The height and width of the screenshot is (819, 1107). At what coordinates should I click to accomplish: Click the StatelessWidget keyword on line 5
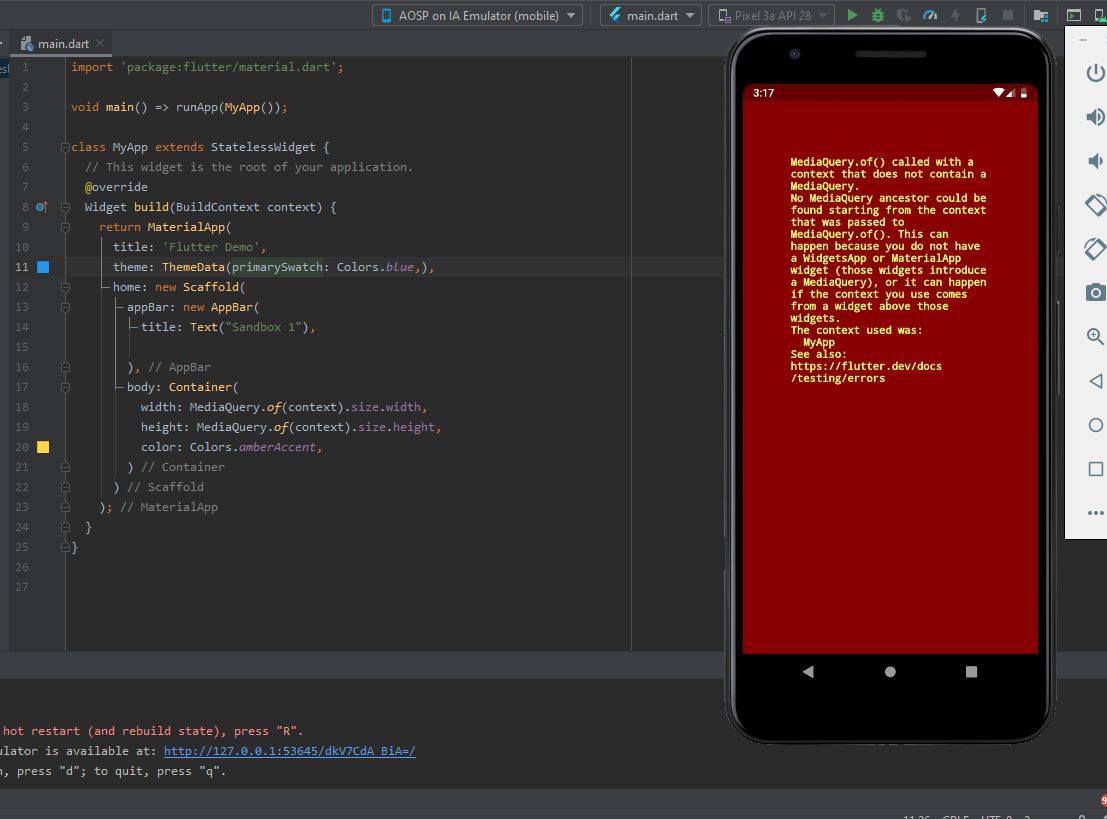(263, 147)
